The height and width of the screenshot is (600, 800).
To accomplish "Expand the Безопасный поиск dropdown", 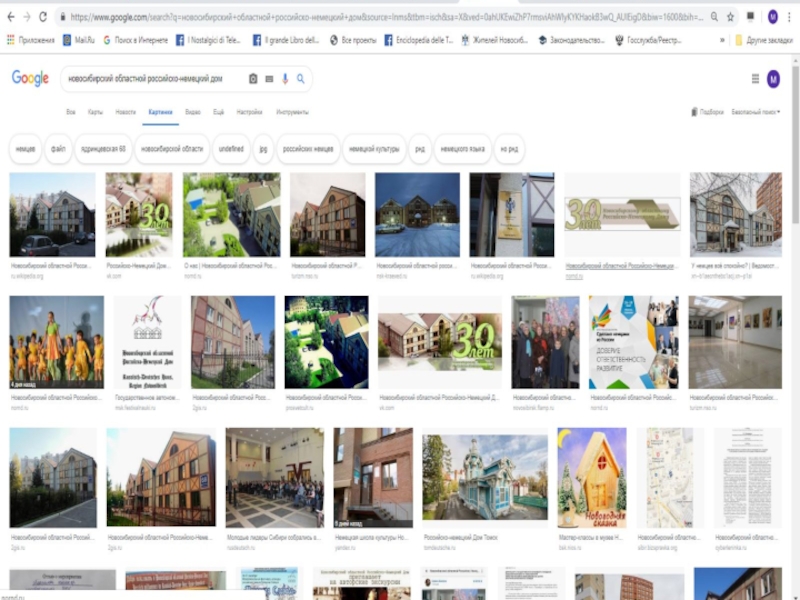I will pos(755,112).
